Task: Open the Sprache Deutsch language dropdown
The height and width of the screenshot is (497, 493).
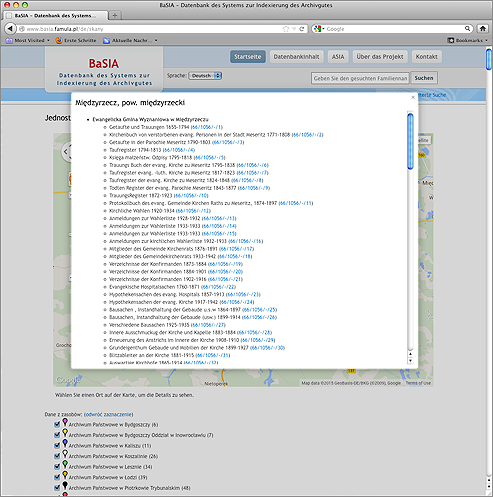Action: (205, 76)
